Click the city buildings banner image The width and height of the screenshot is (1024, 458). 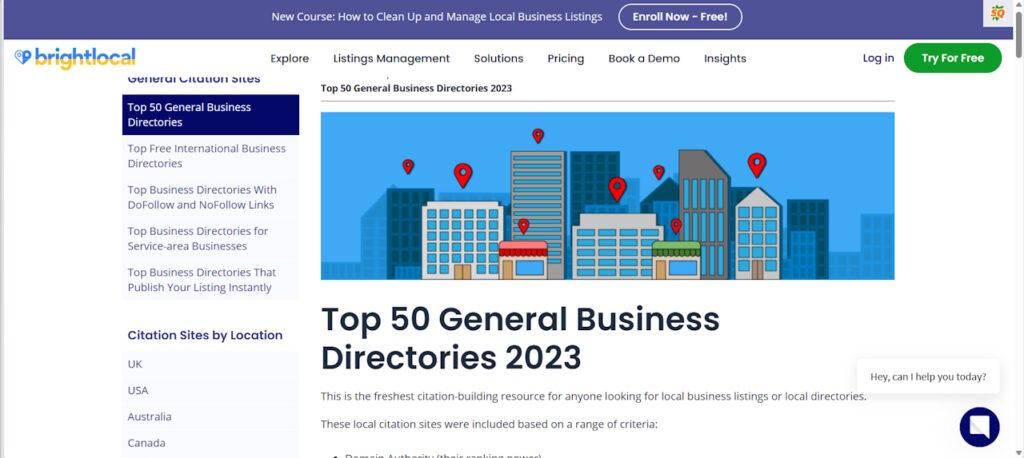[607, 196]
